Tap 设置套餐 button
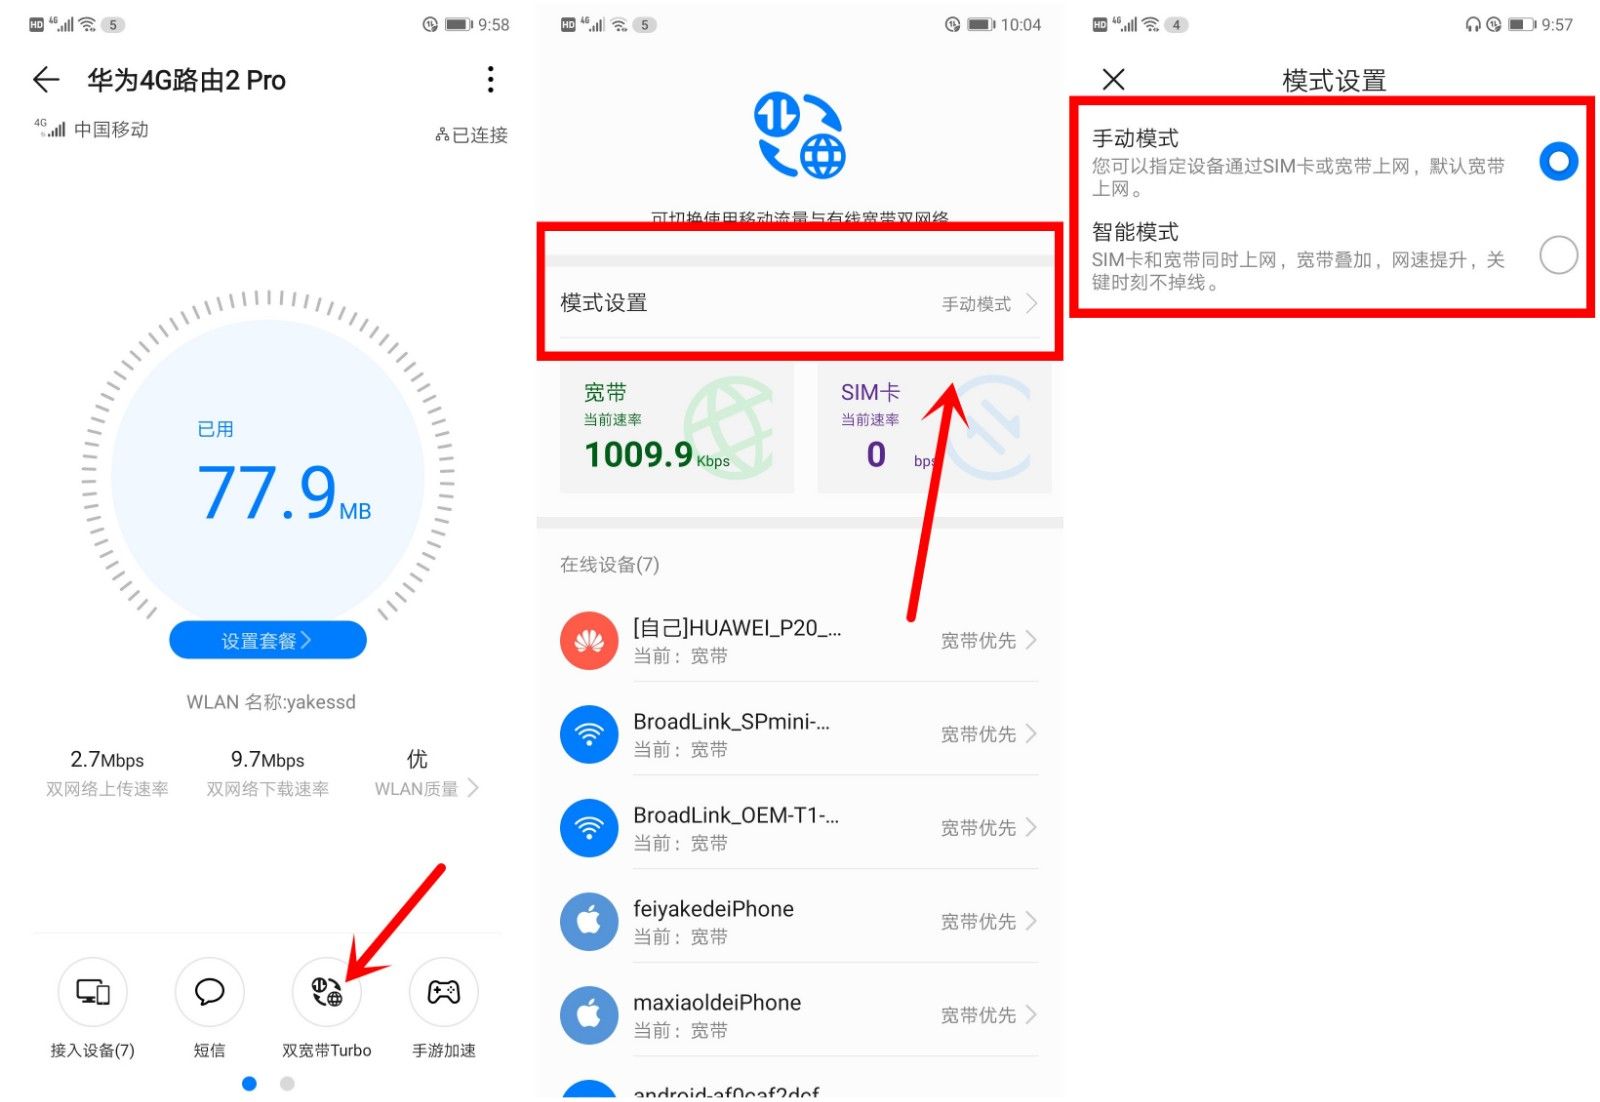1600x1102 pixels. pos(267,640)
